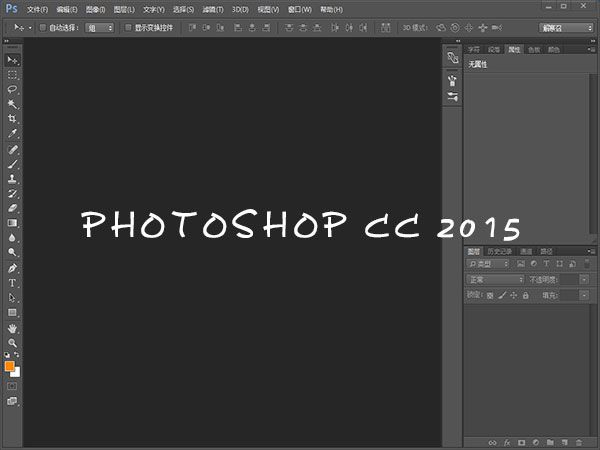Open the blend mode 正常 dropdown
Viewport: 600px width, 450px height.
coord(495,280)
